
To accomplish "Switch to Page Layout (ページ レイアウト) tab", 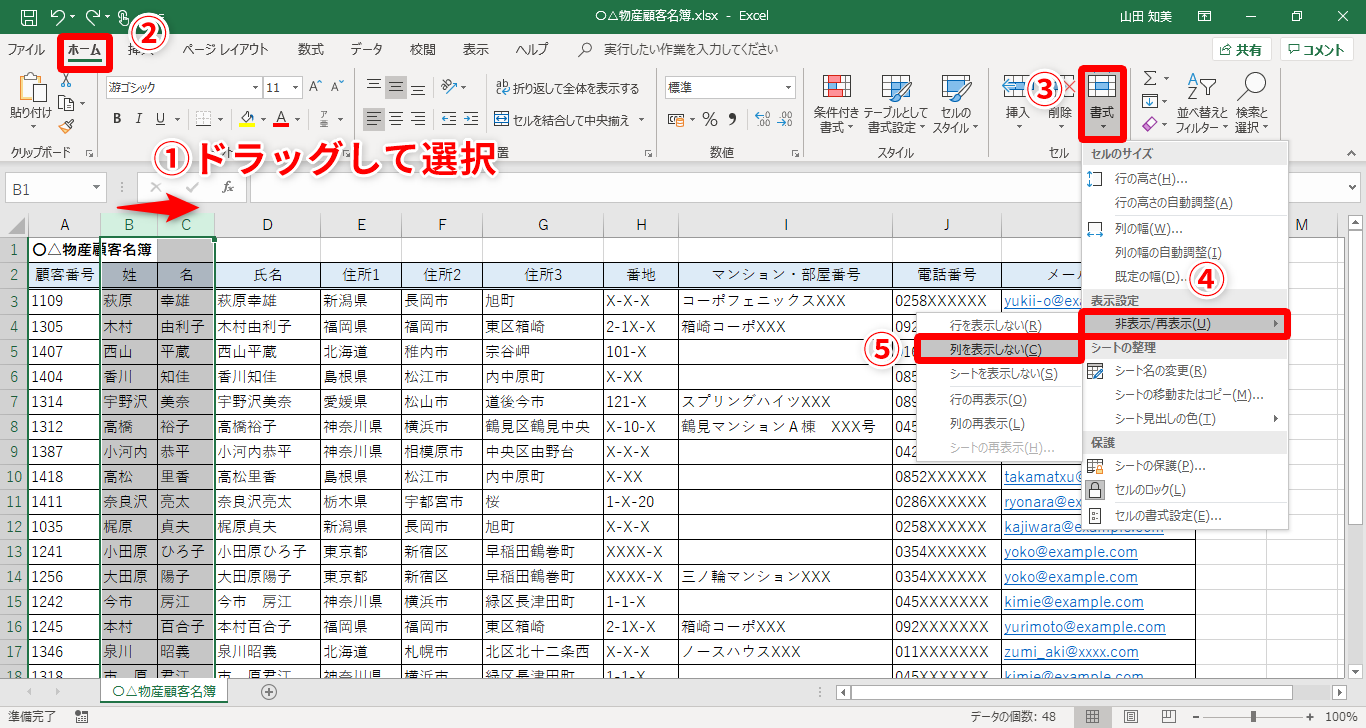I will (x=225, y=49).
